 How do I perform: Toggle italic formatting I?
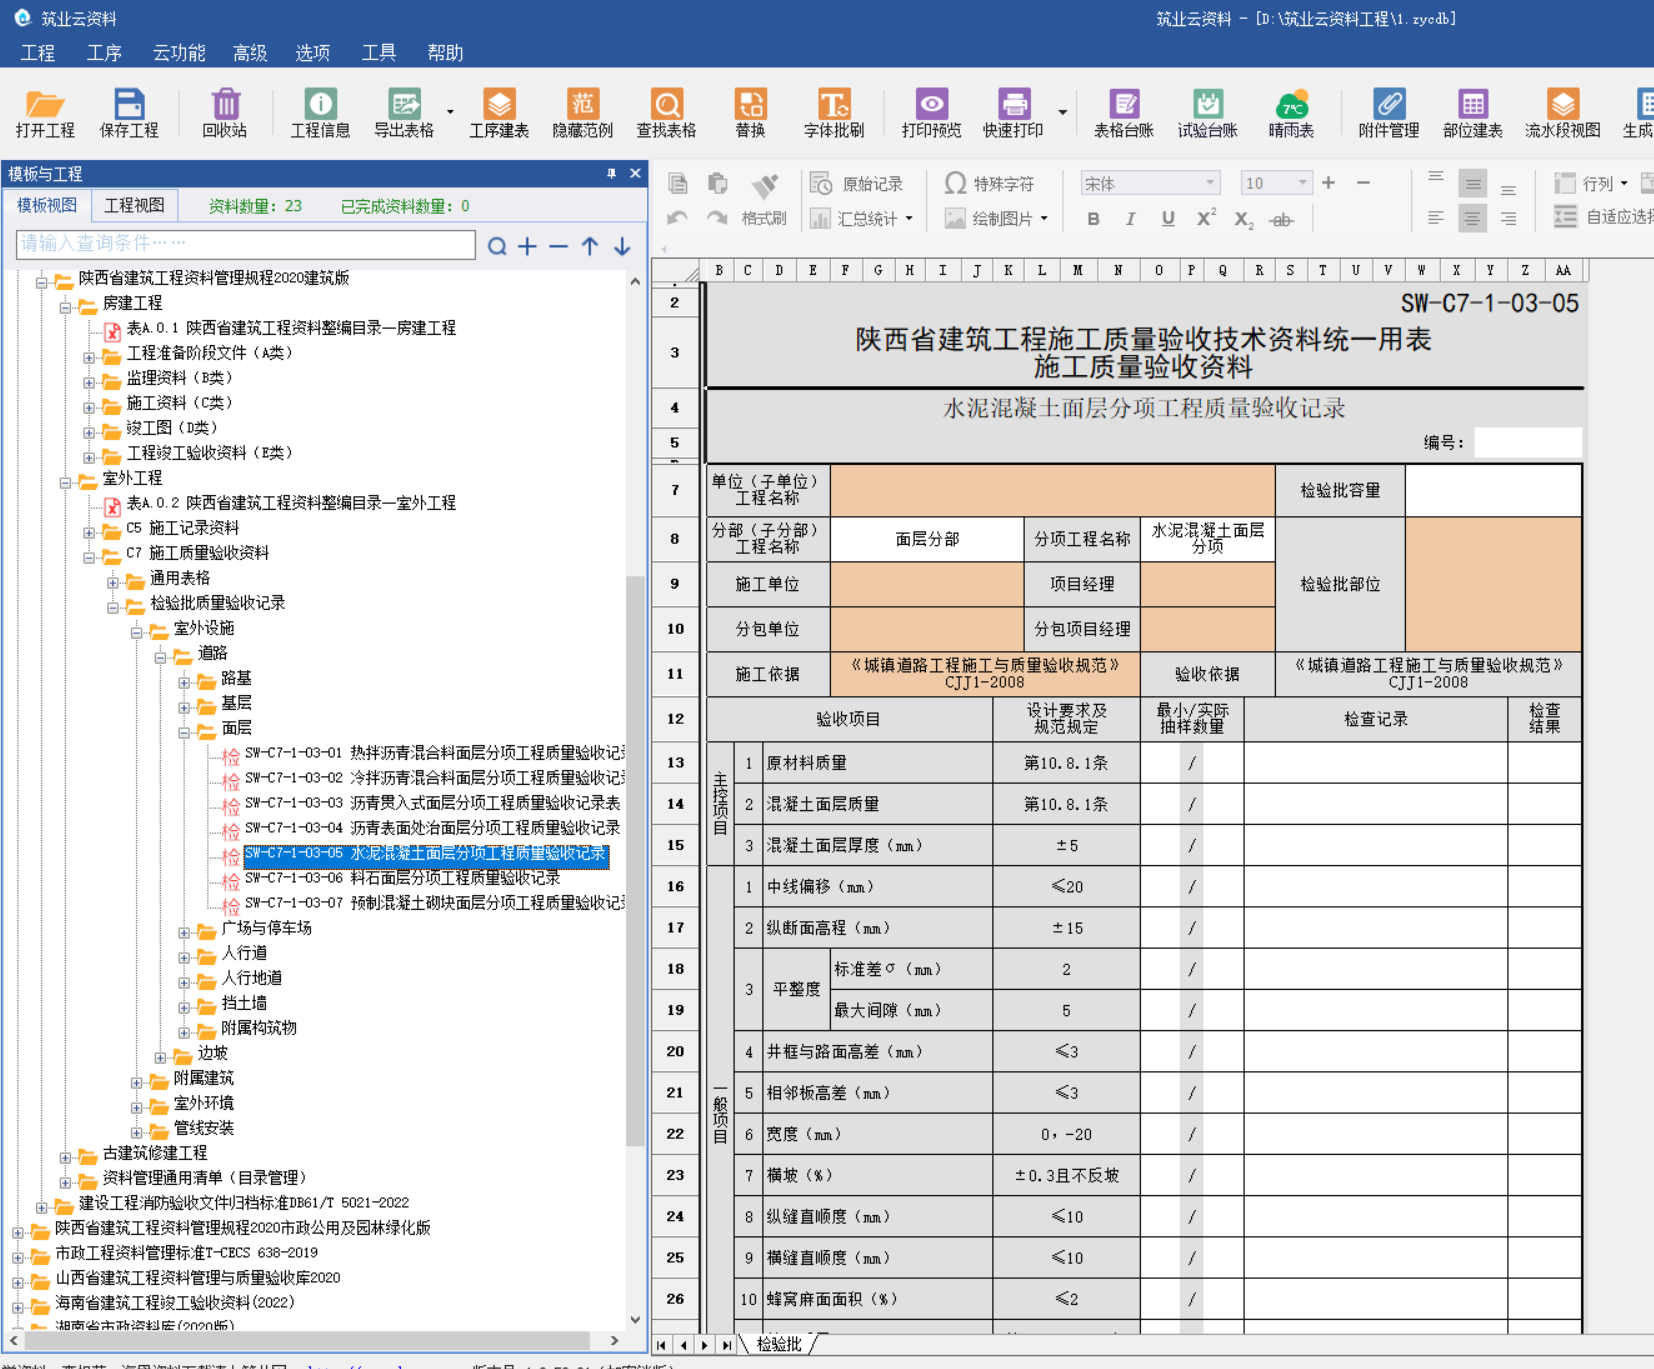1130,219
